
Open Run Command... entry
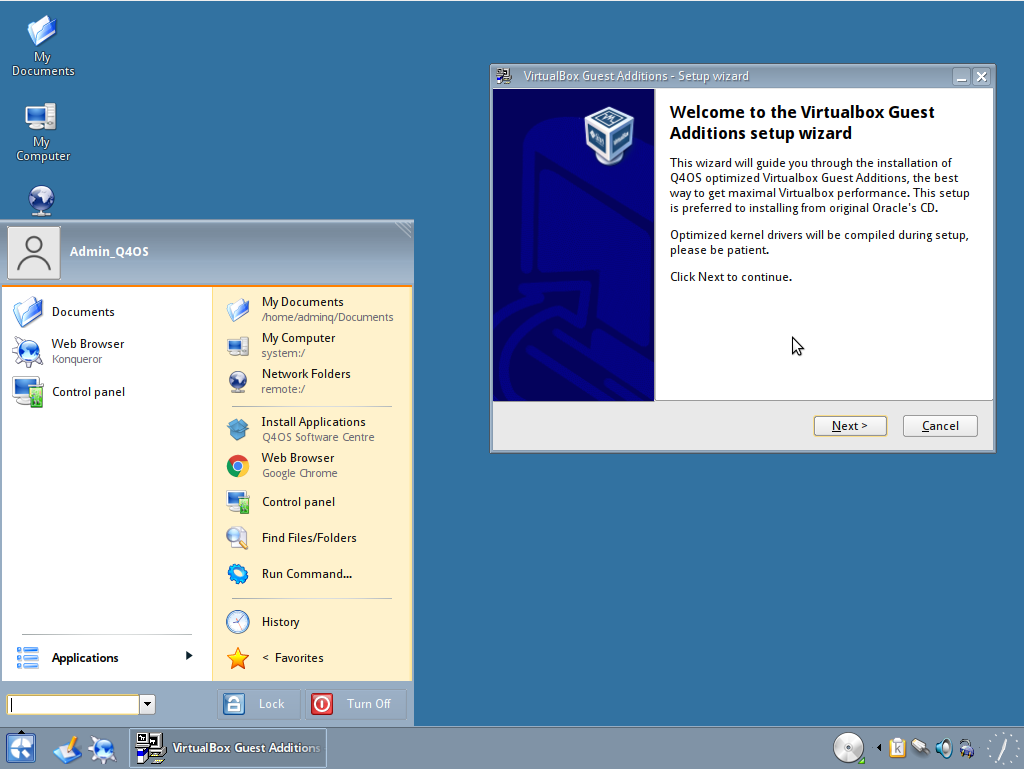(x=312, y=574)
